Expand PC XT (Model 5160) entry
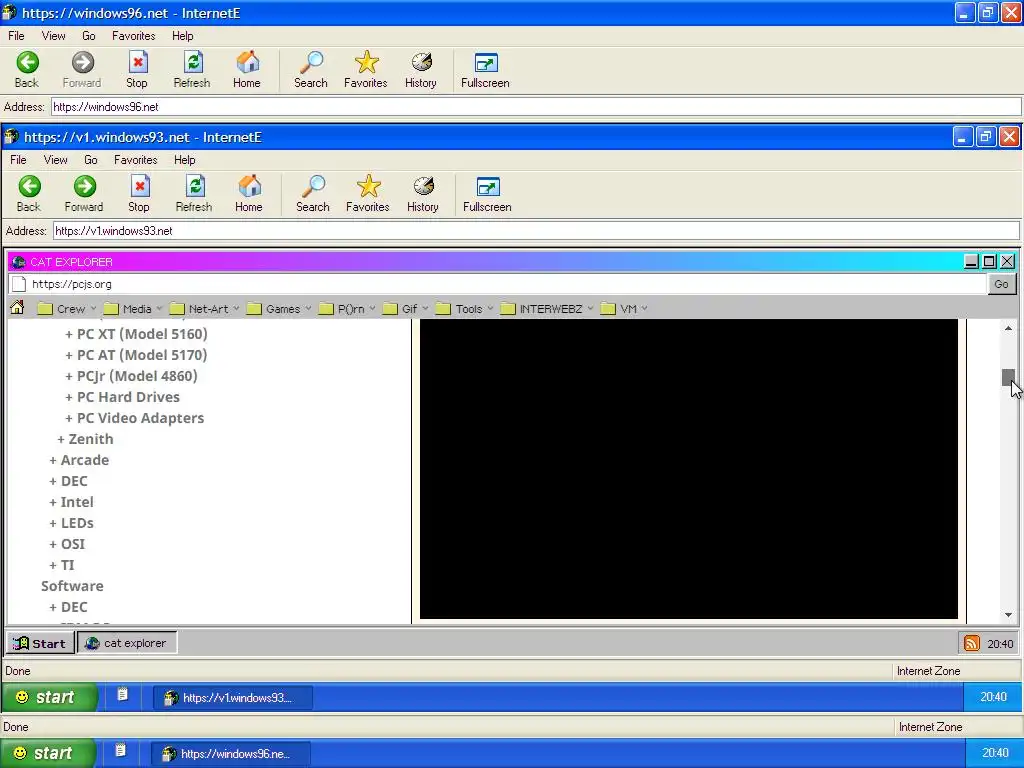 coord(136,334)
